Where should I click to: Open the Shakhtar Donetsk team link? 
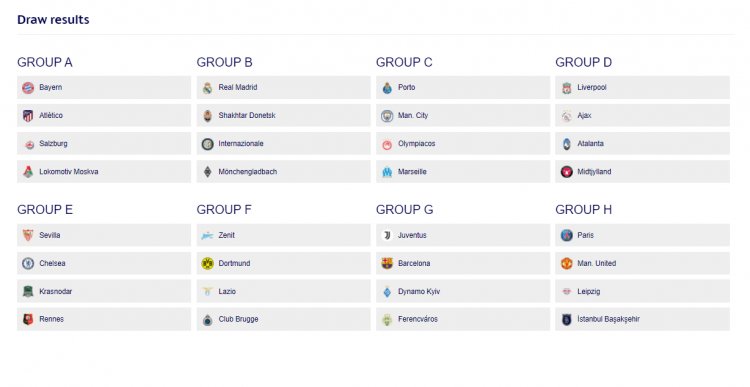click(247, 115)
